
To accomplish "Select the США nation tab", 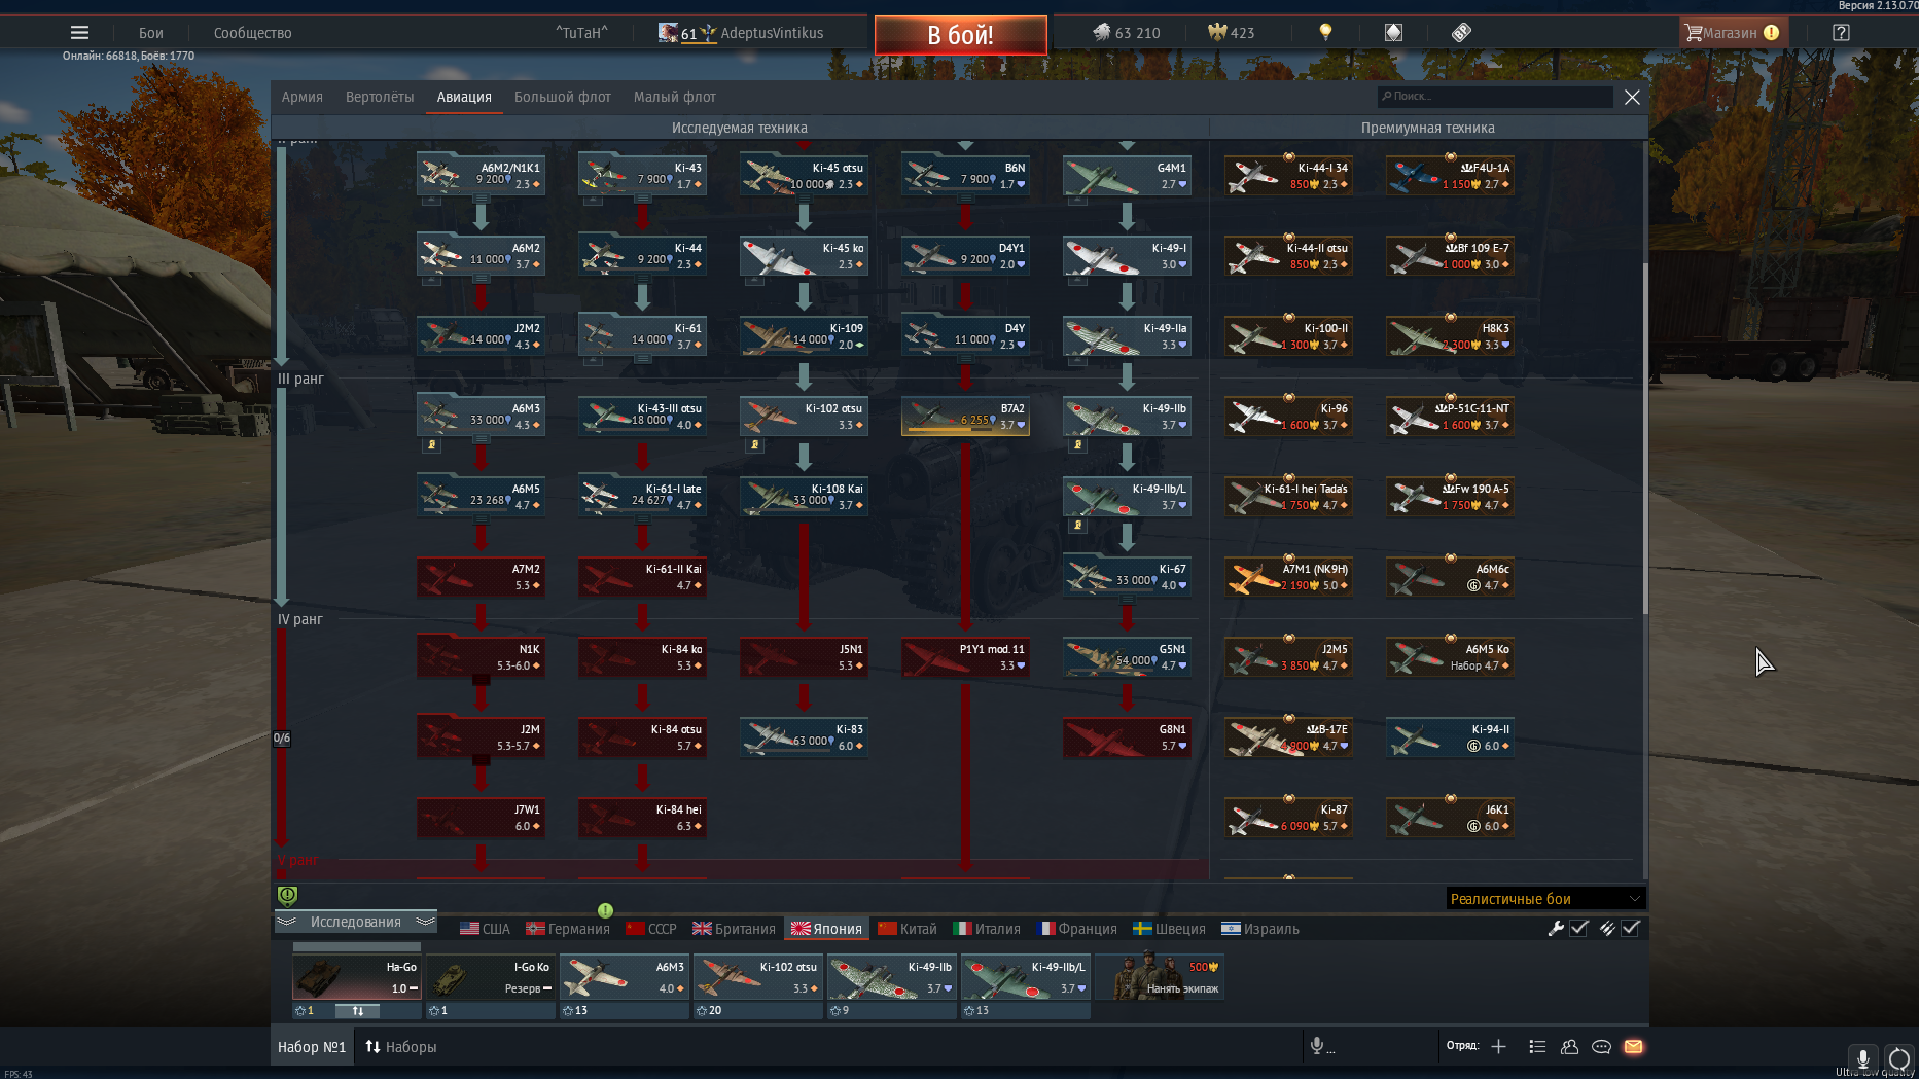I will coord(485,929).
